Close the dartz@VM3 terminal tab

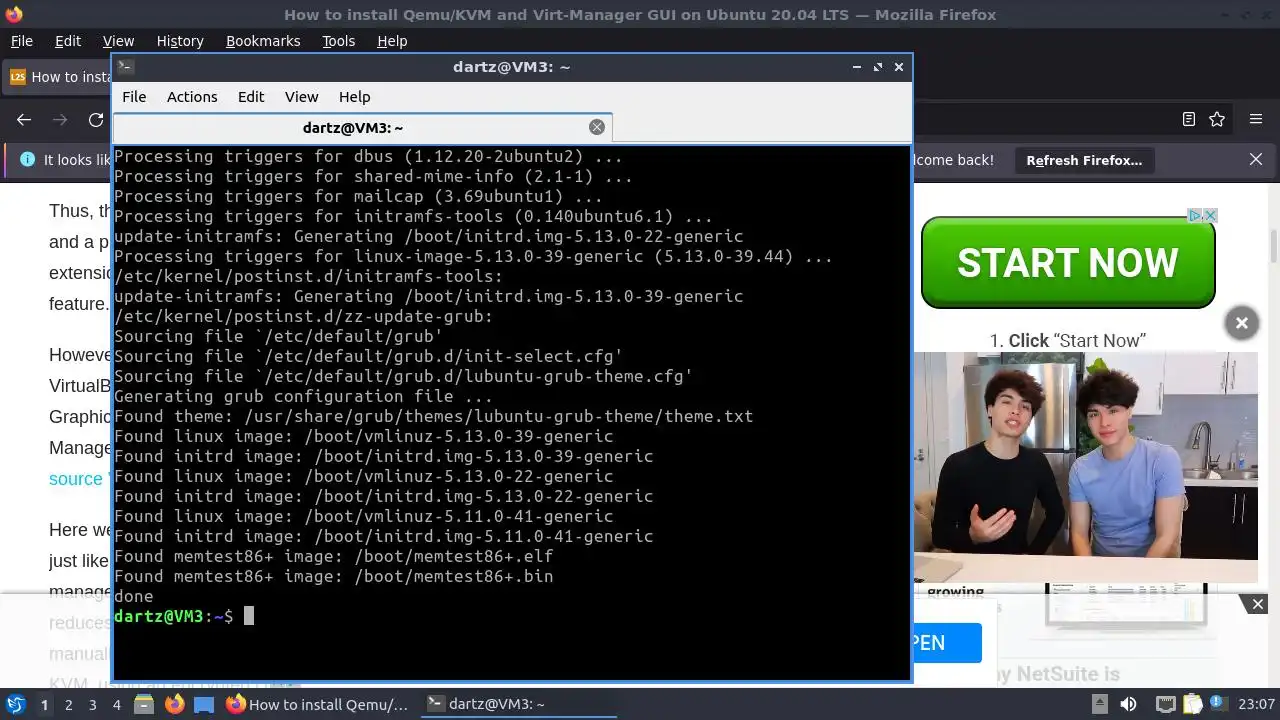[597, 127]
